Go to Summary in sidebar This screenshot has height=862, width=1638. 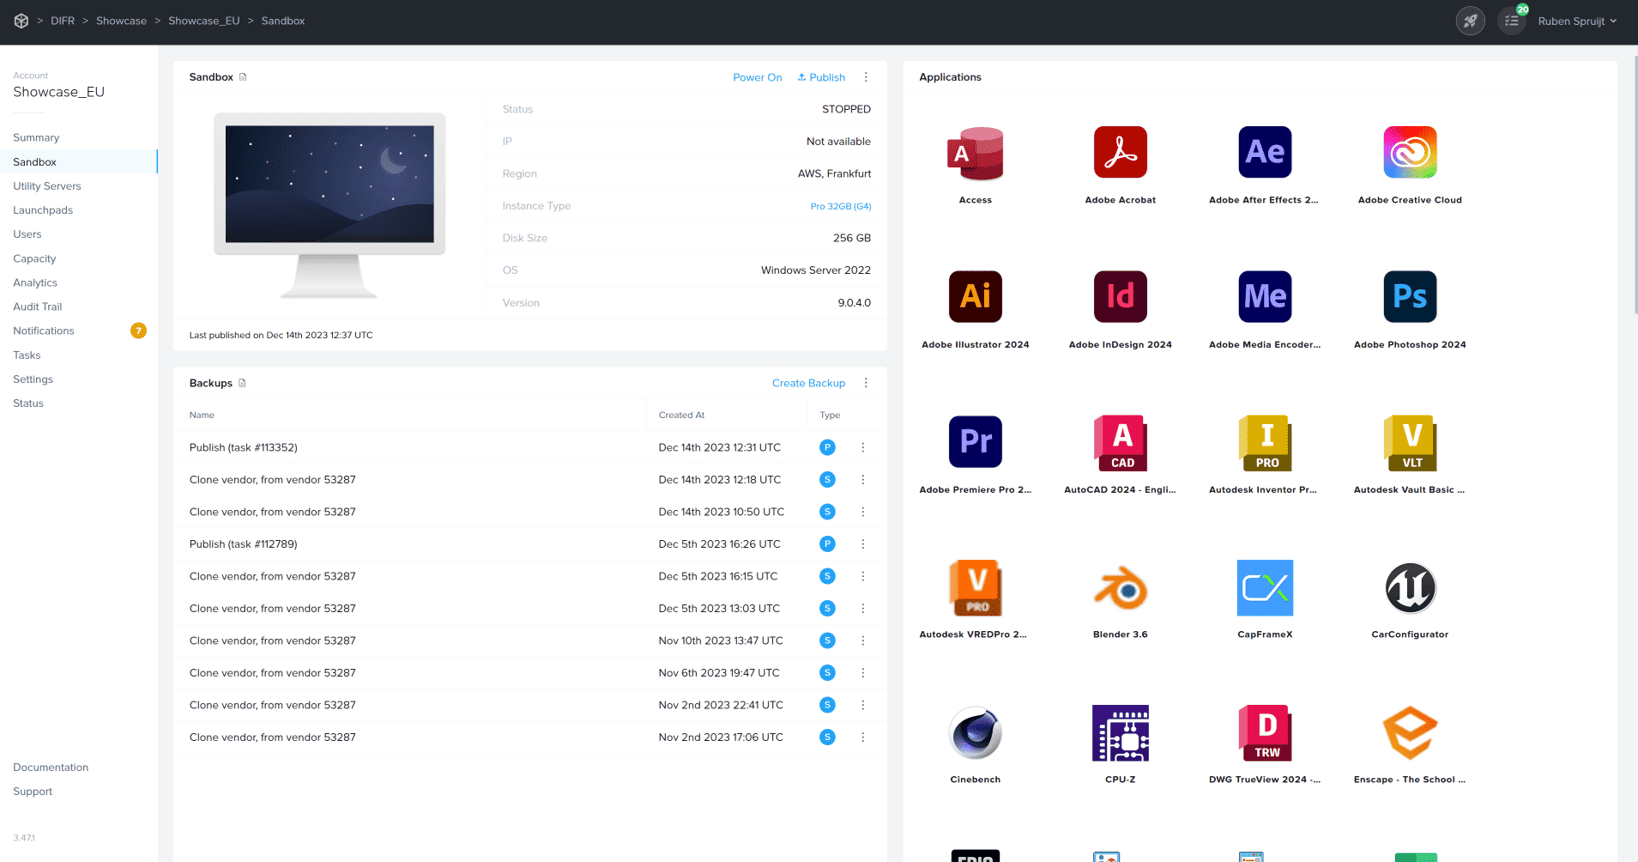[36, 138]
